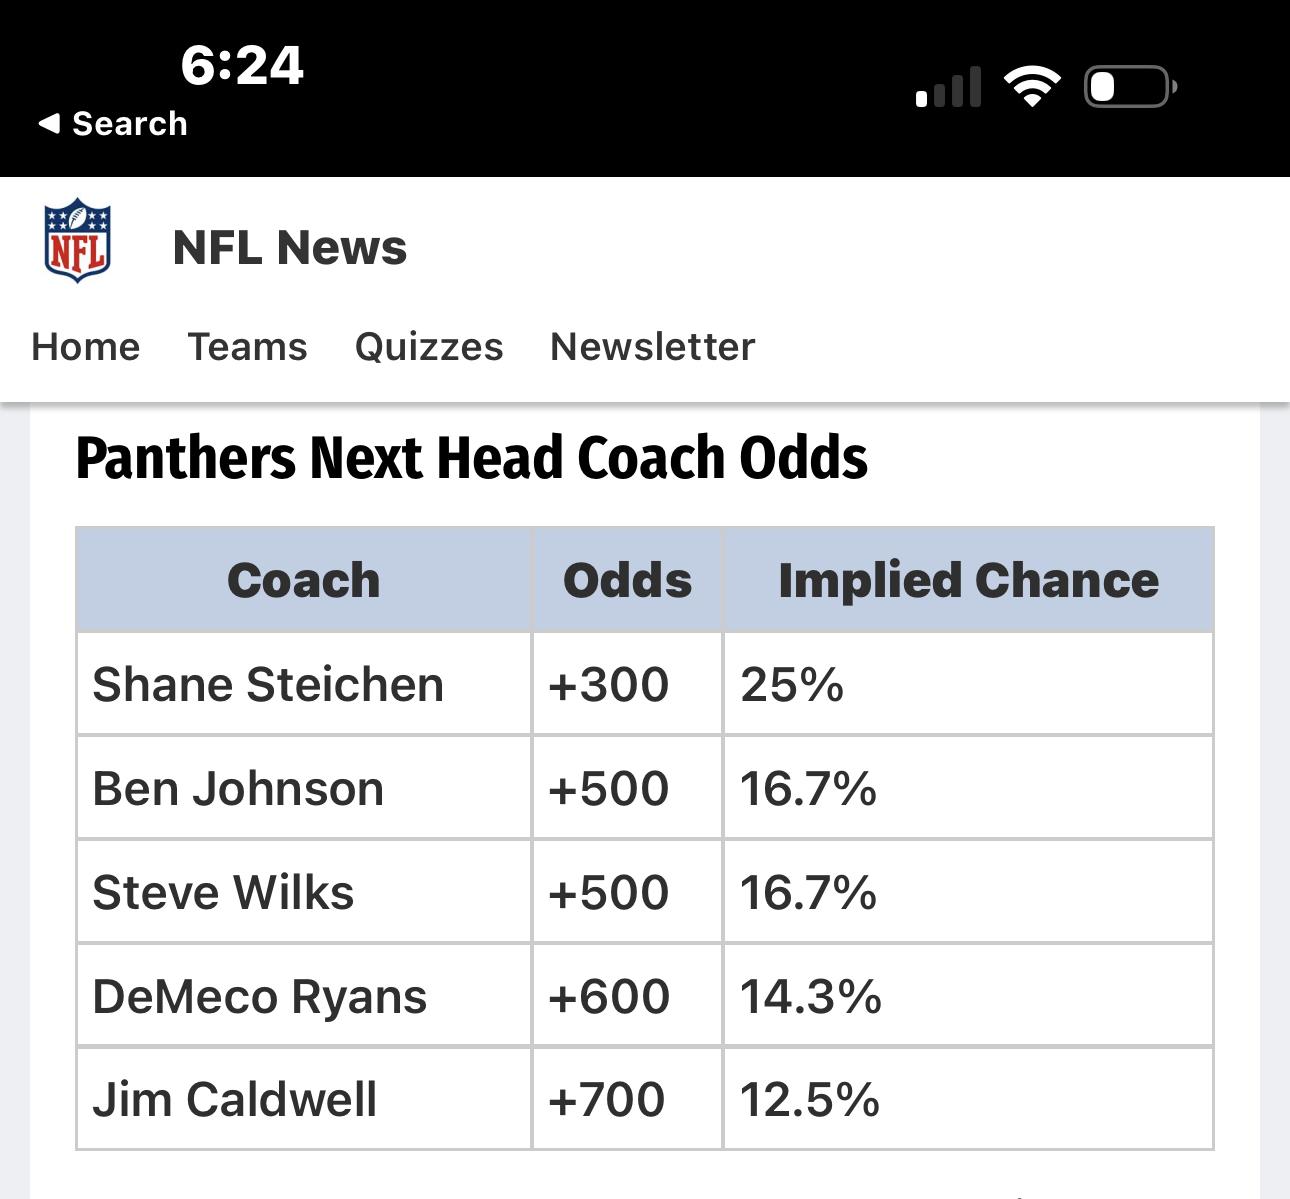Screen dimensions: 1290x1199
Task: Tap the NFL shield logo
Action: coord(77,240)
